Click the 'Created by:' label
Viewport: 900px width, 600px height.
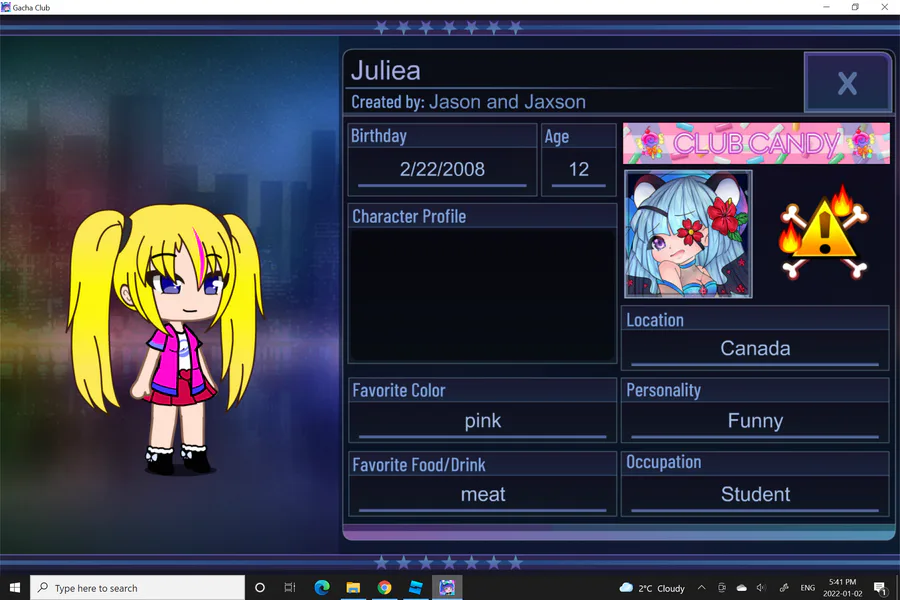(x=388, y=102)
